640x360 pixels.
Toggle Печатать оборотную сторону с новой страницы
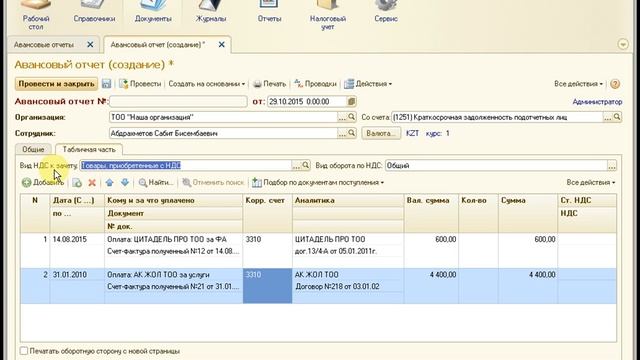click(x=24, y=351)
